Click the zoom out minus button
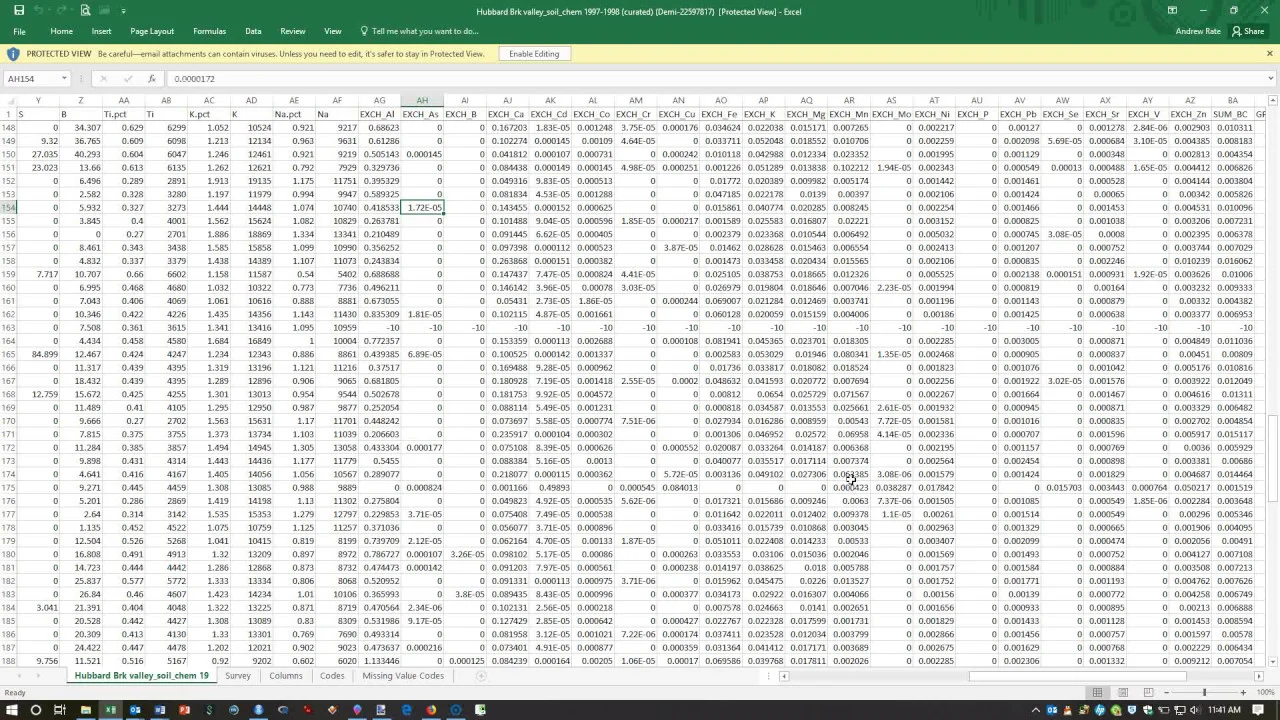The height and width of the screenshot is (720, 1280). pyautogui.click(x=1166, y=692)
